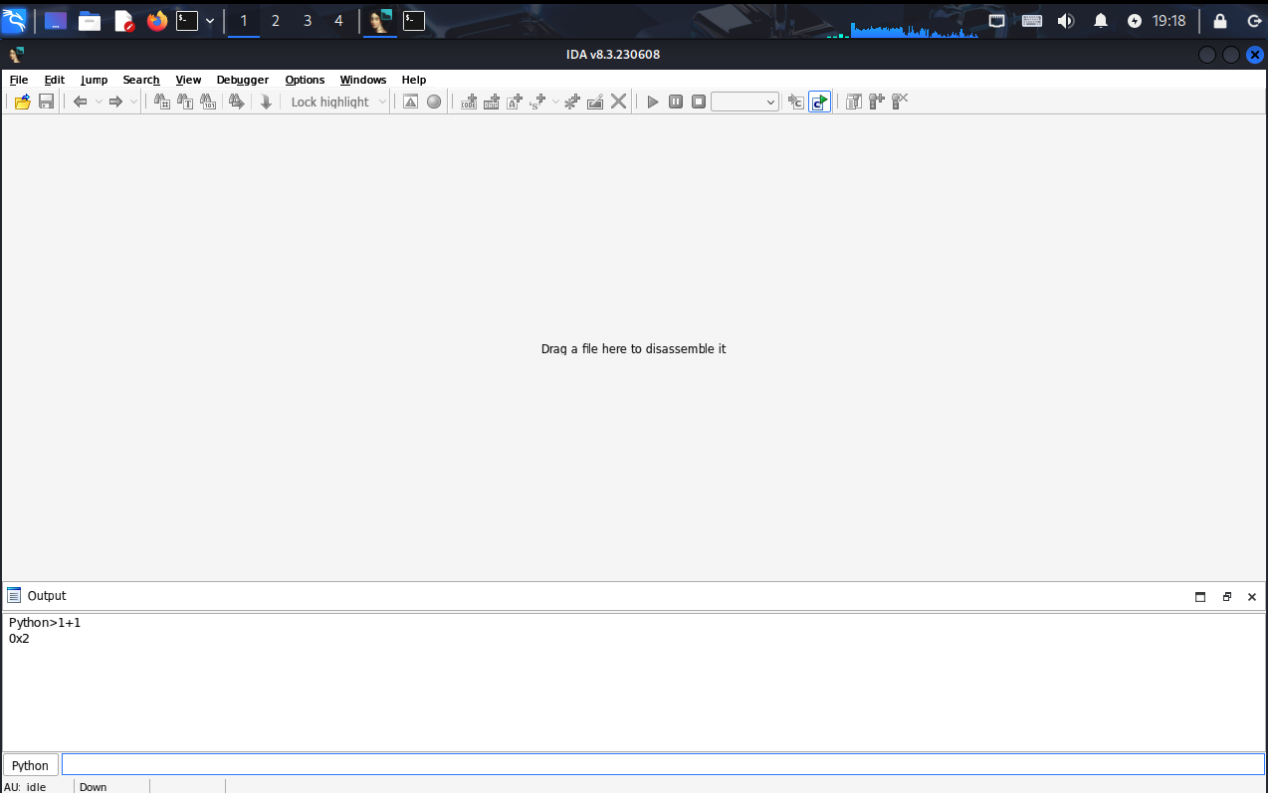1268x793 pixels.
Task: Click the delete X icon in toolbar
Action: 619,102
